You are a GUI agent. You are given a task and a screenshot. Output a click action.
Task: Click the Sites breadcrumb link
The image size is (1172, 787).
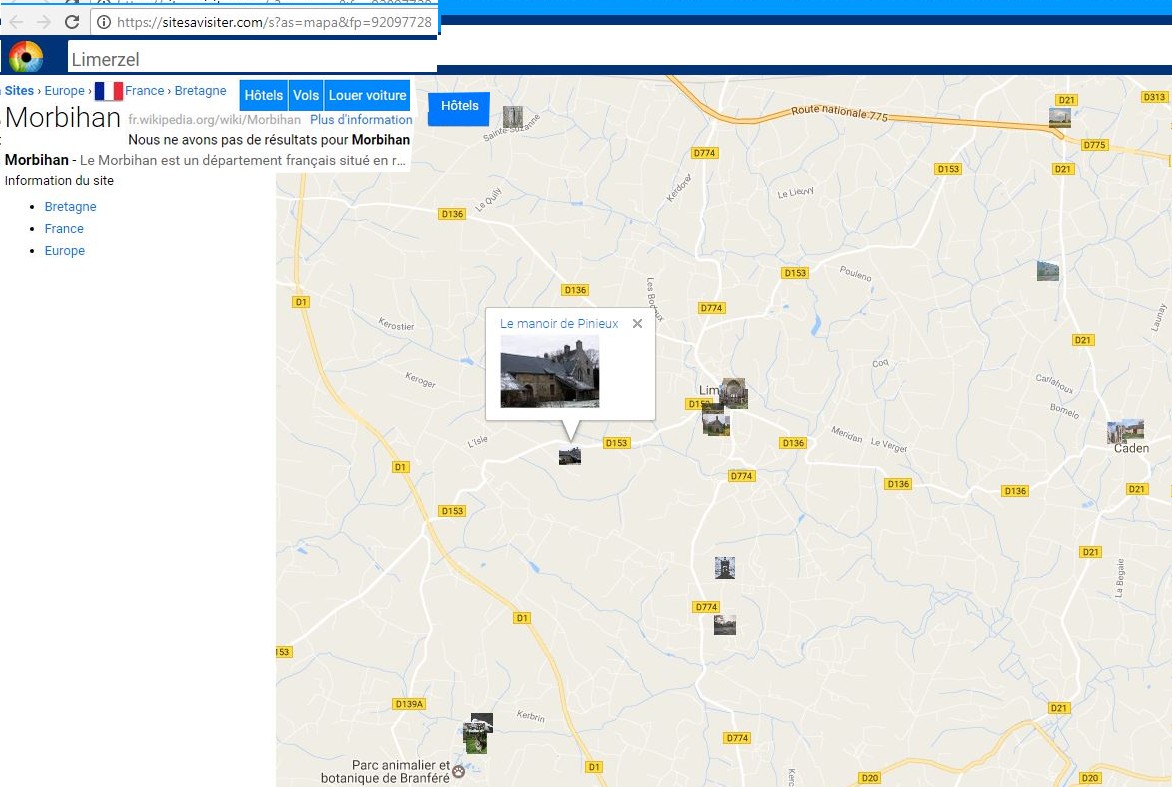pyautogui.click(x=19, y=90)
